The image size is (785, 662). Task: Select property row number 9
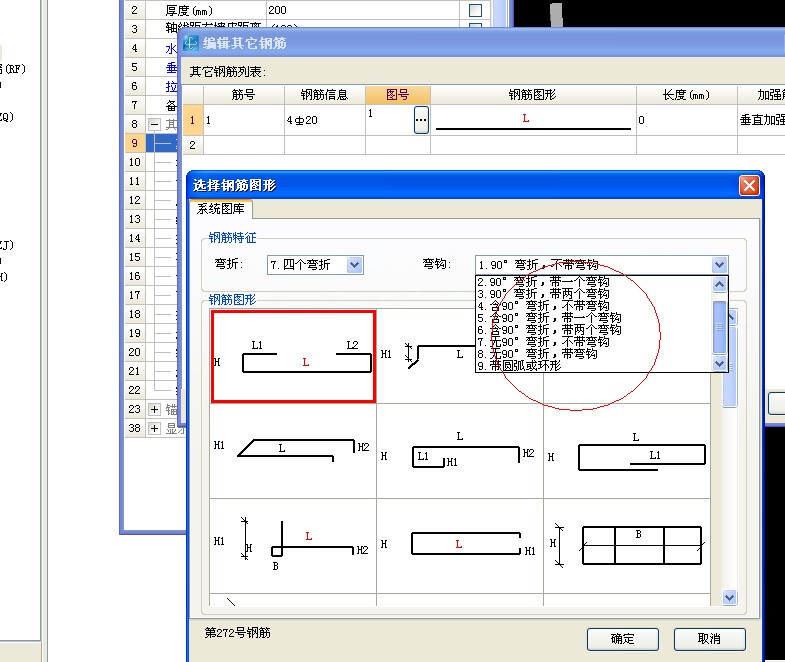tap(135, 143)
